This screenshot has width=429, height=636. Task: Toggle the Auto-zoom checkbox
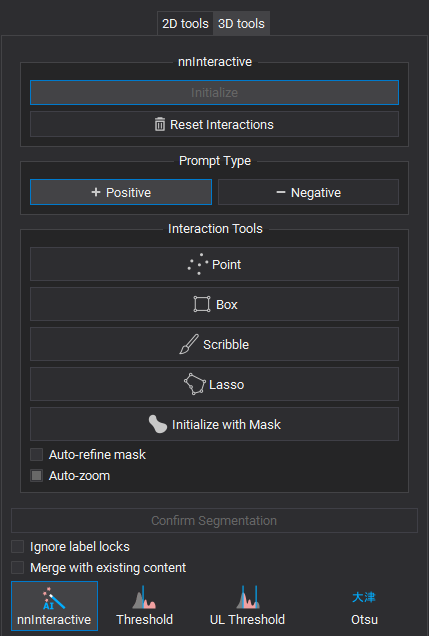click(36, 475)
